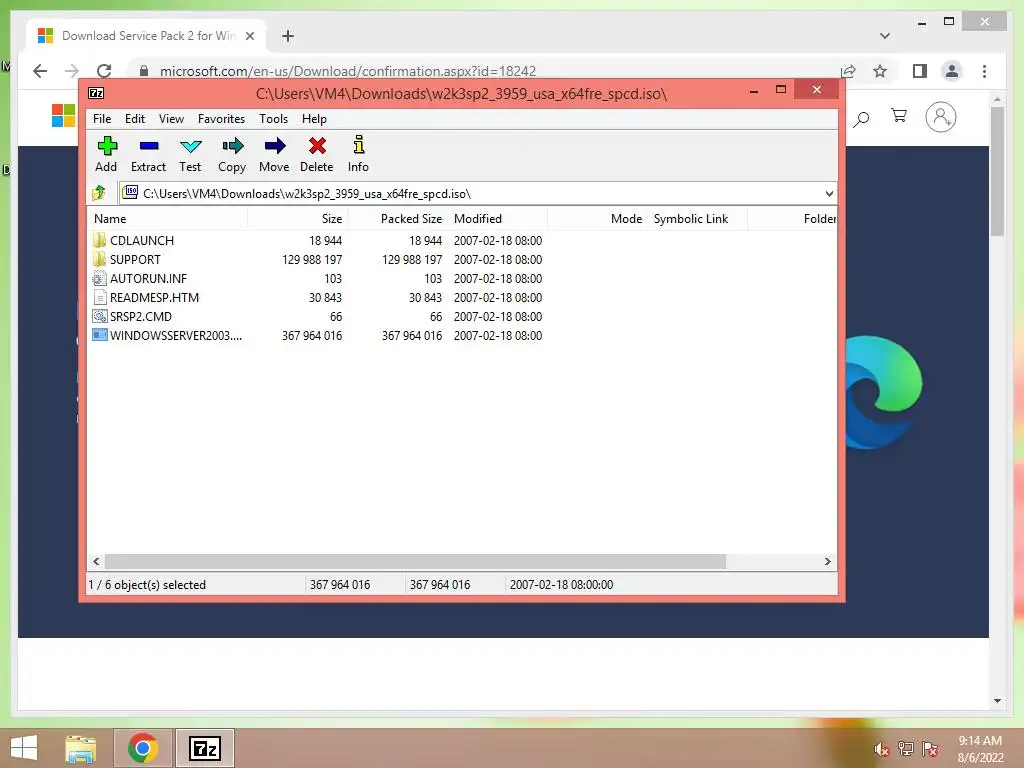Click the right arrow of horizontal scrollbar
Screen dimensions: 1024x768
click(828, 561)
